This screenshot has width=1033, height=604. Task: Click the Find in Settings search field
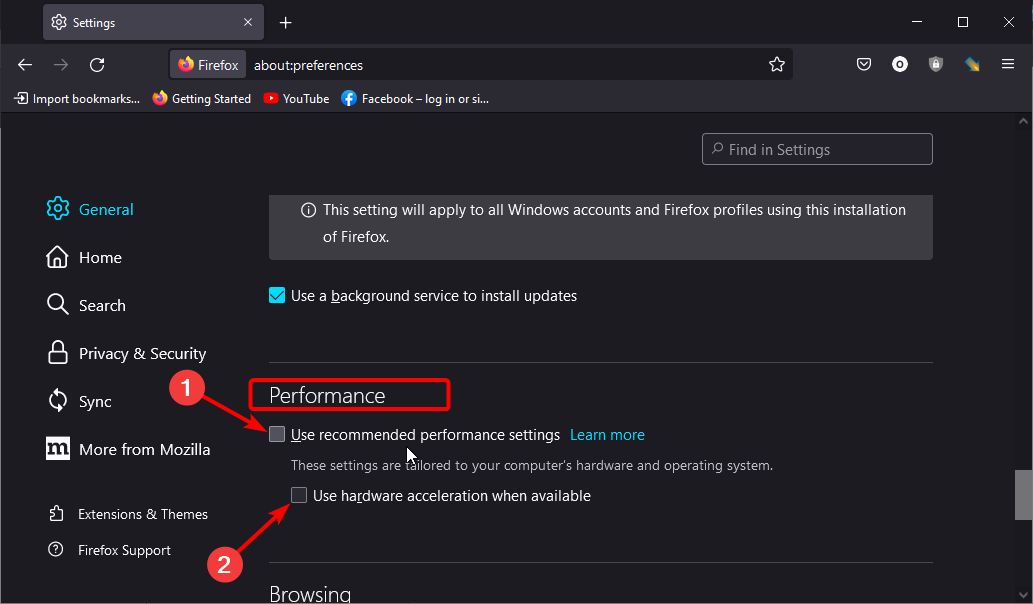817,150
